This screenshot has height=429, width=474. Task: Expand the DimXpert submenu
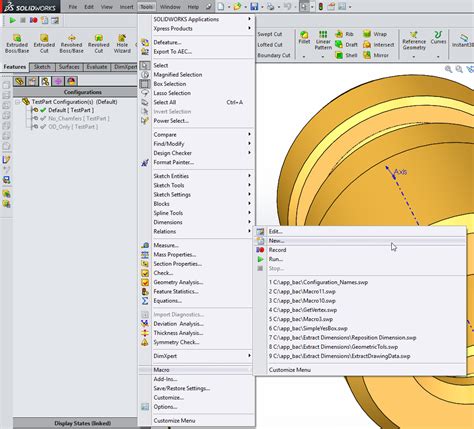(x=196, y=356)
